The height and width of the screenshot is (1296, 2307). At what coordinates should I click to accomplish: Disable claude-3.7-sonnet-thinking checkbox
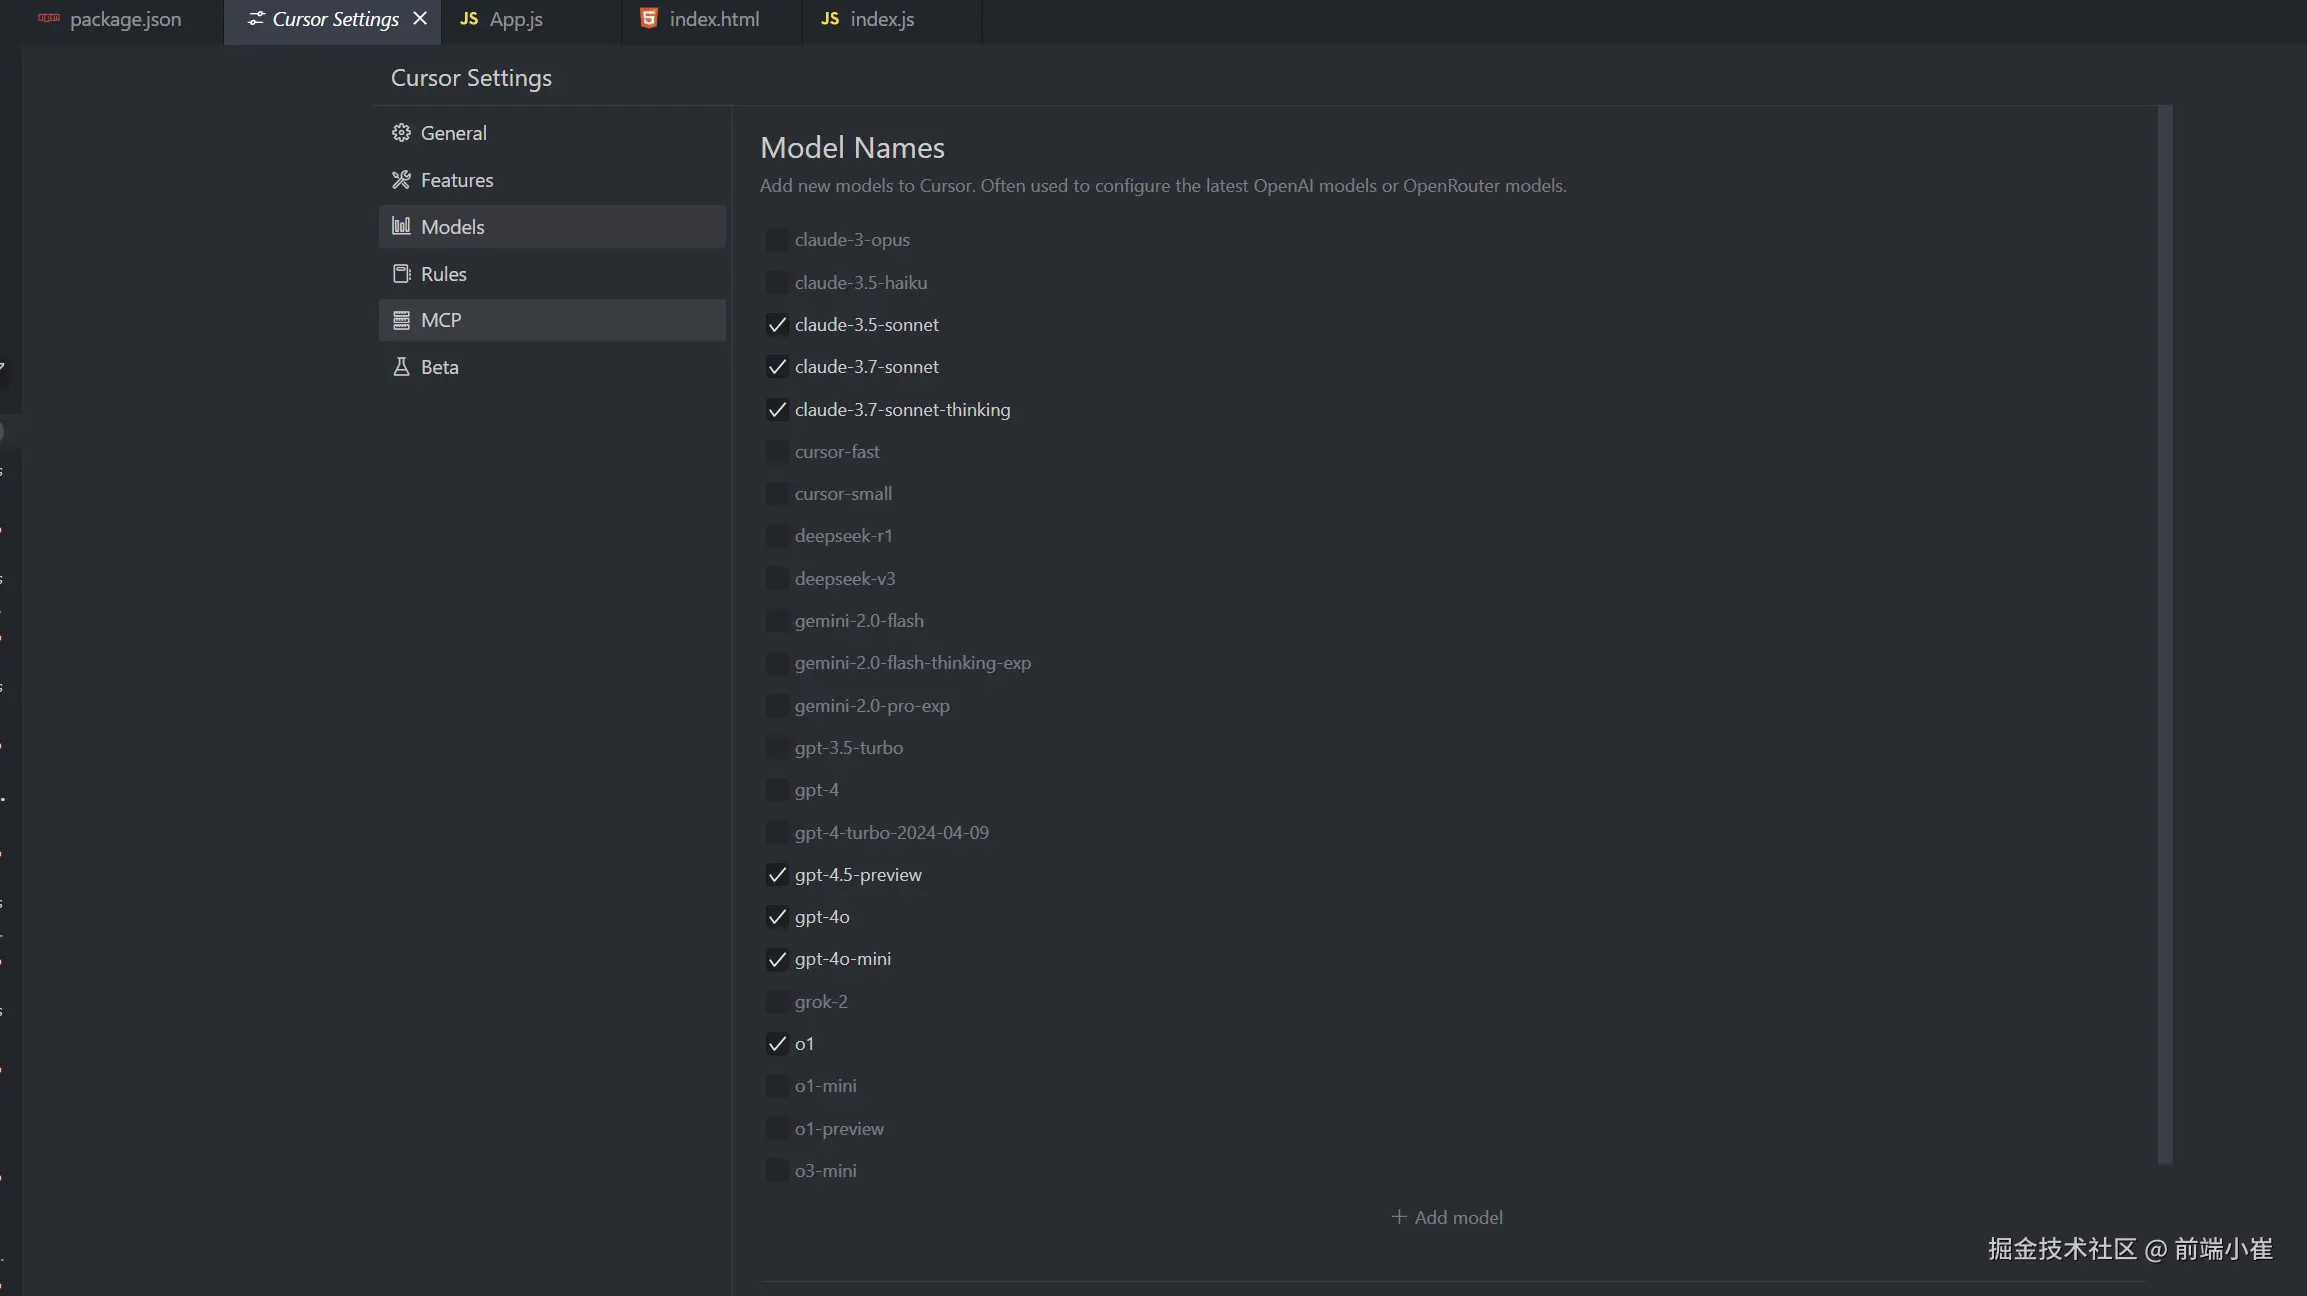point(776,410)
